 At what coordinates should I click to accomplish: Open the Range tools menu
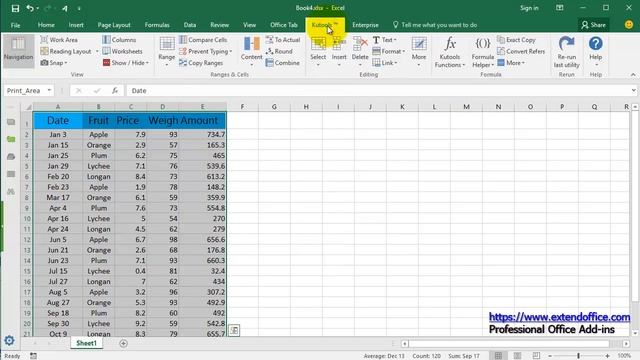167,51
